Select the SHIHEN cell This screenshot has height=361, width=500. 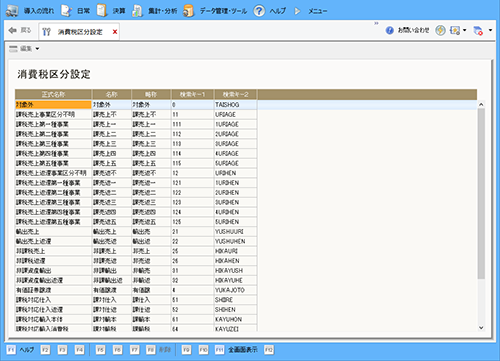click(235, 310)
